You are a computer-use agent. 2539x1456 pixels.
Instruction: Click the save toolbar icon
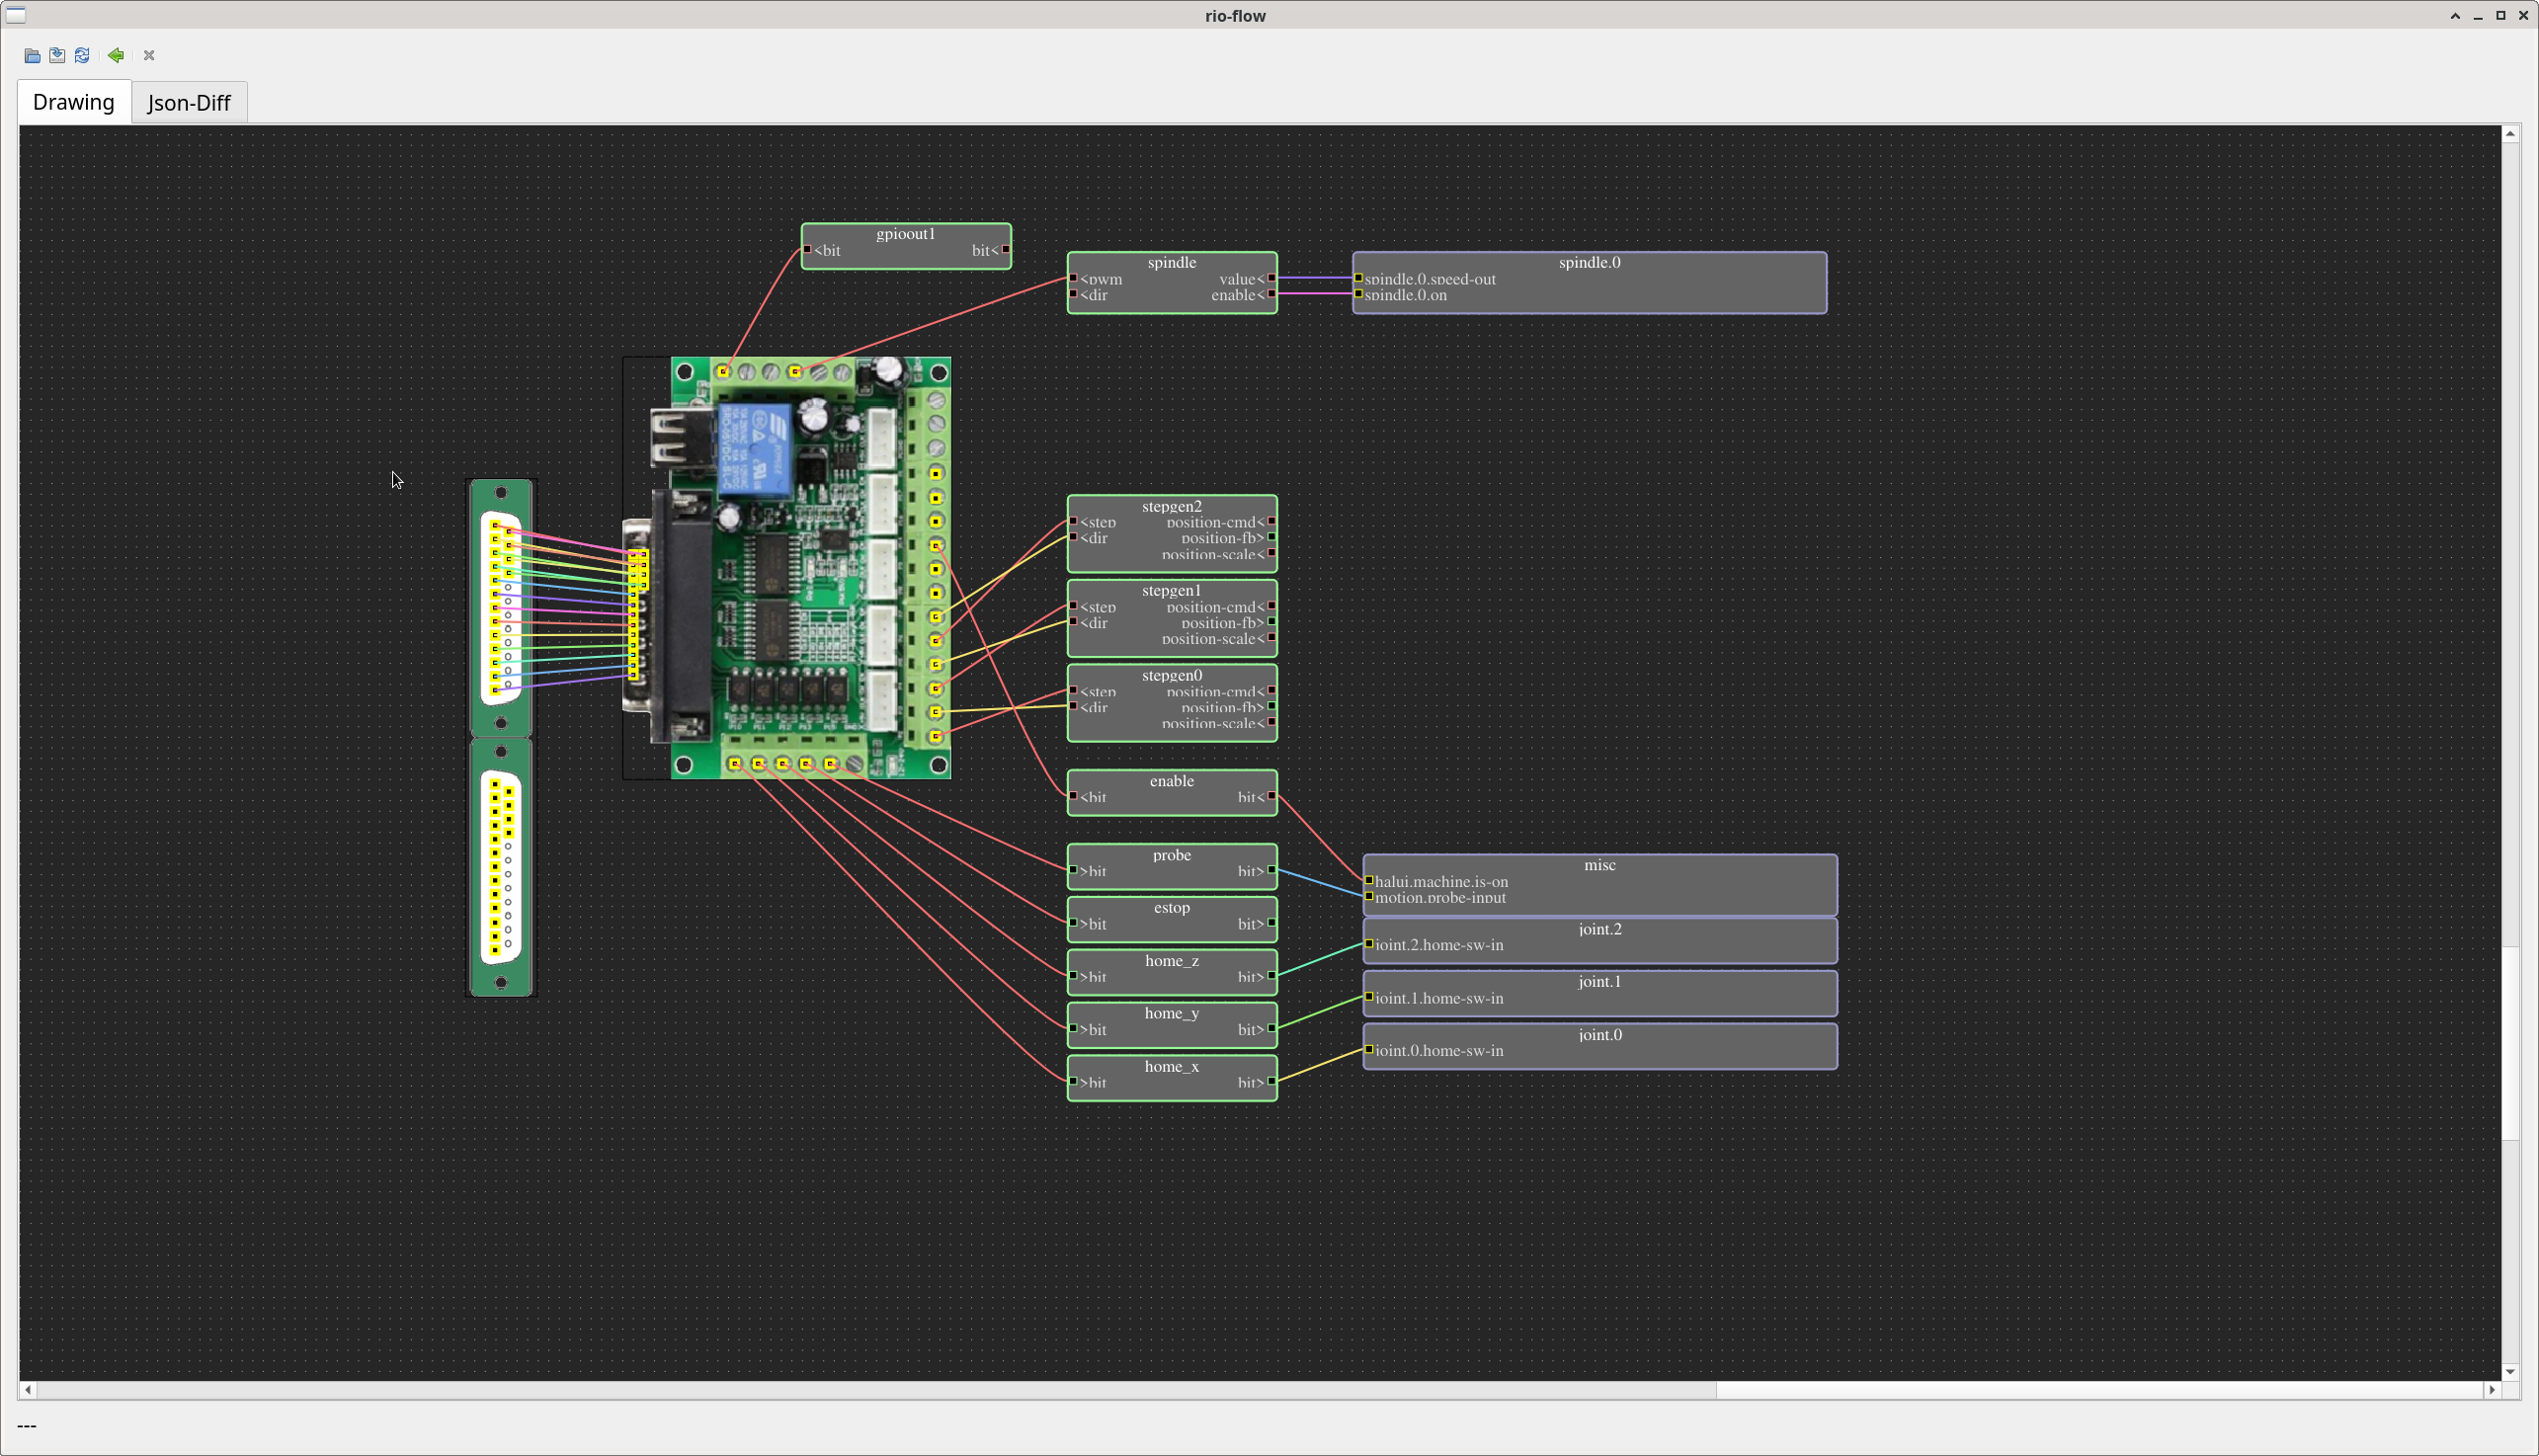(57, 56)
